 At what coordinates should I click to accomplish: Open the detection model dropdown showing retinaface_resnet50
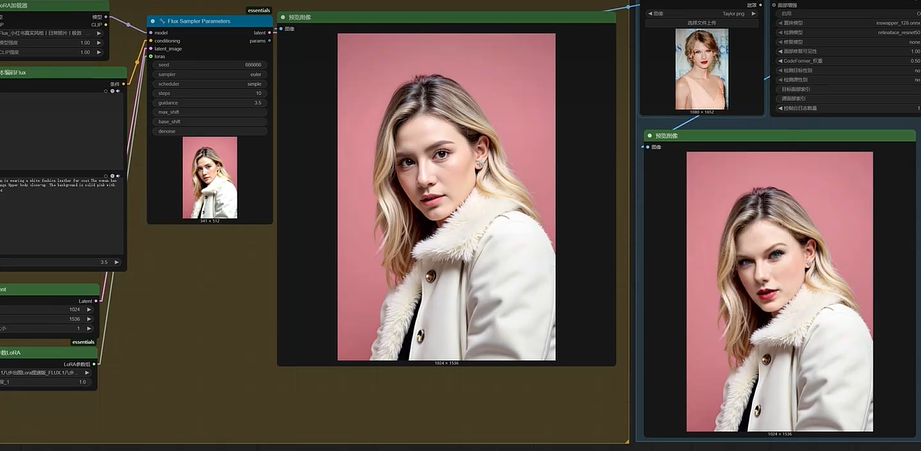point(849,32)
